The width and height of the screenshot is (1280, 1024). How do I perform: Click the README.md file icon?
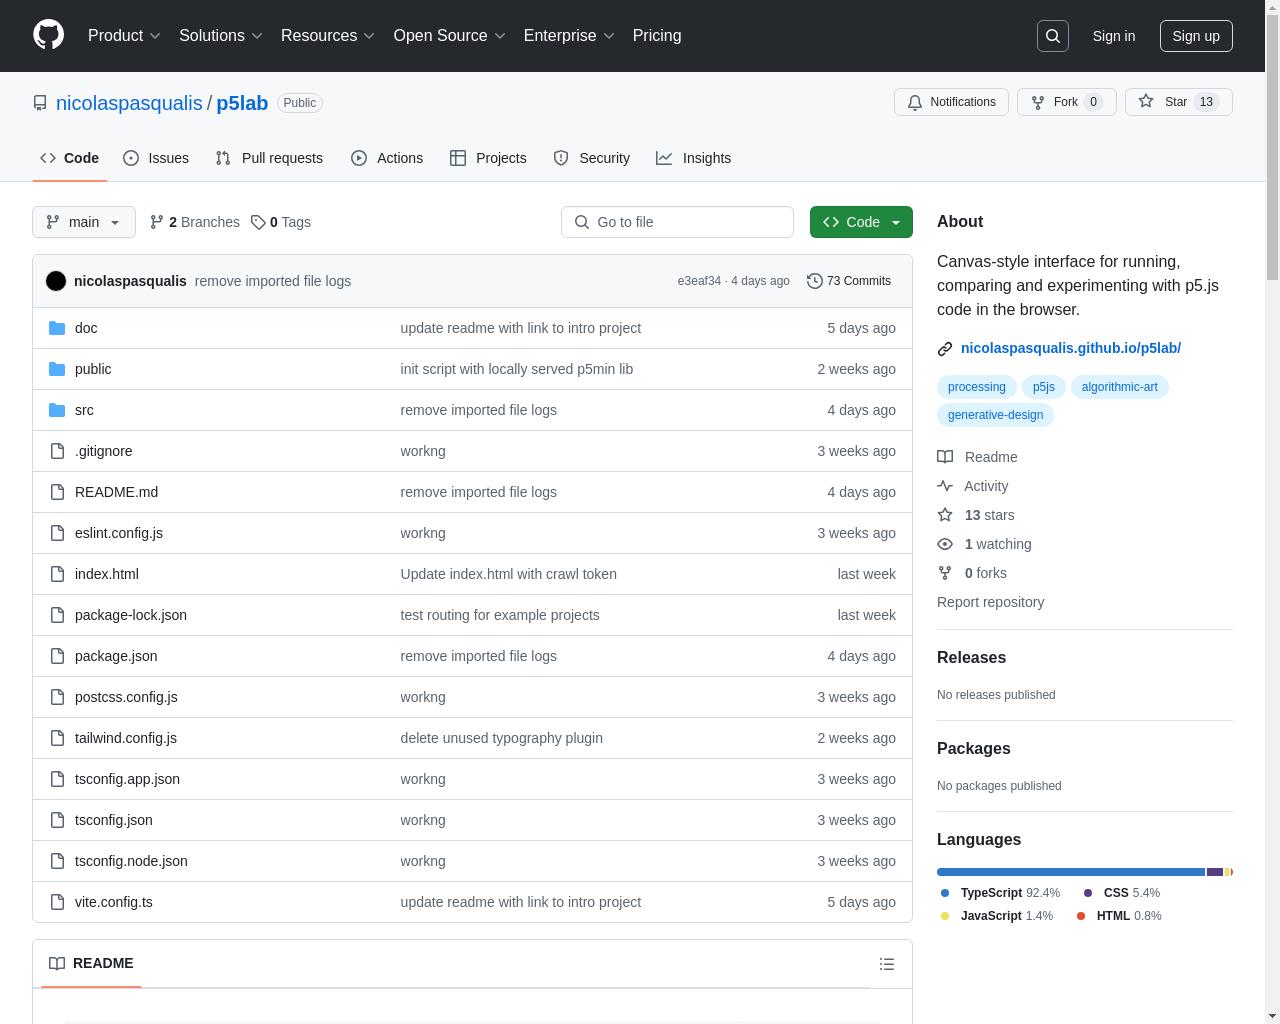[57, 492]
